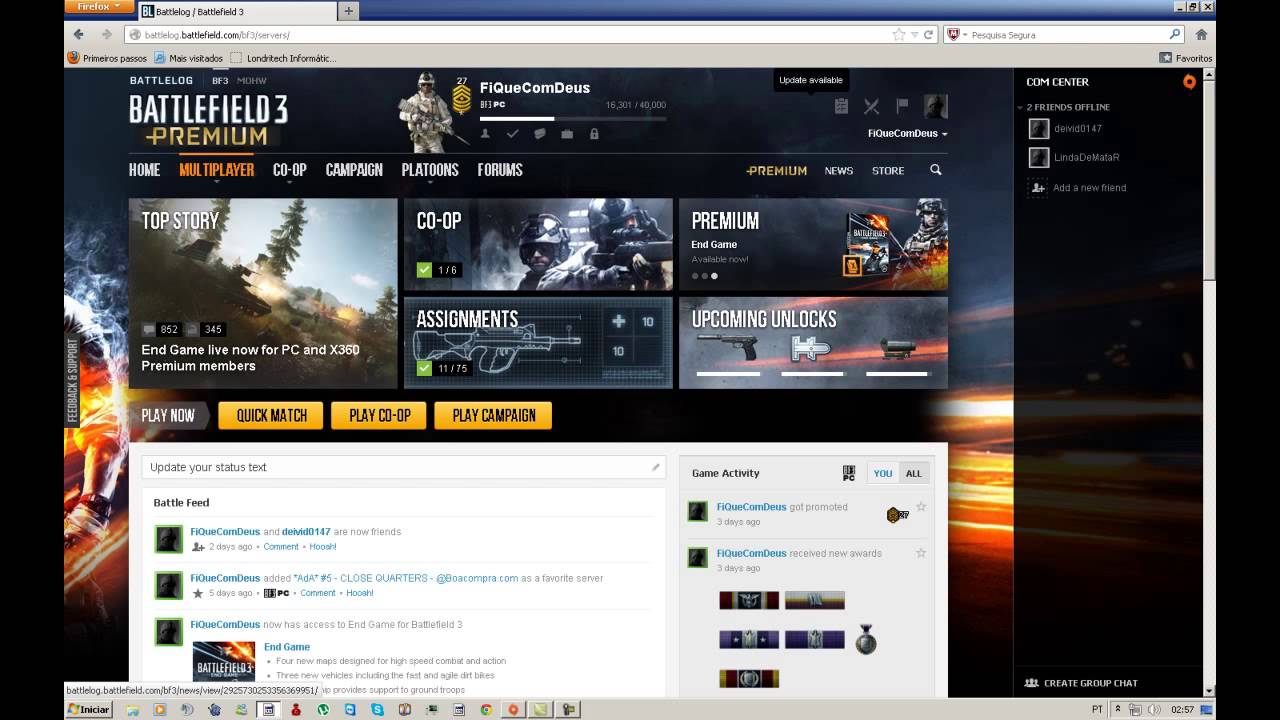This screenshot has height=720, width=1280.
Task: Open the CAMPAIGN navigation tab
Action: click(354, 170)
